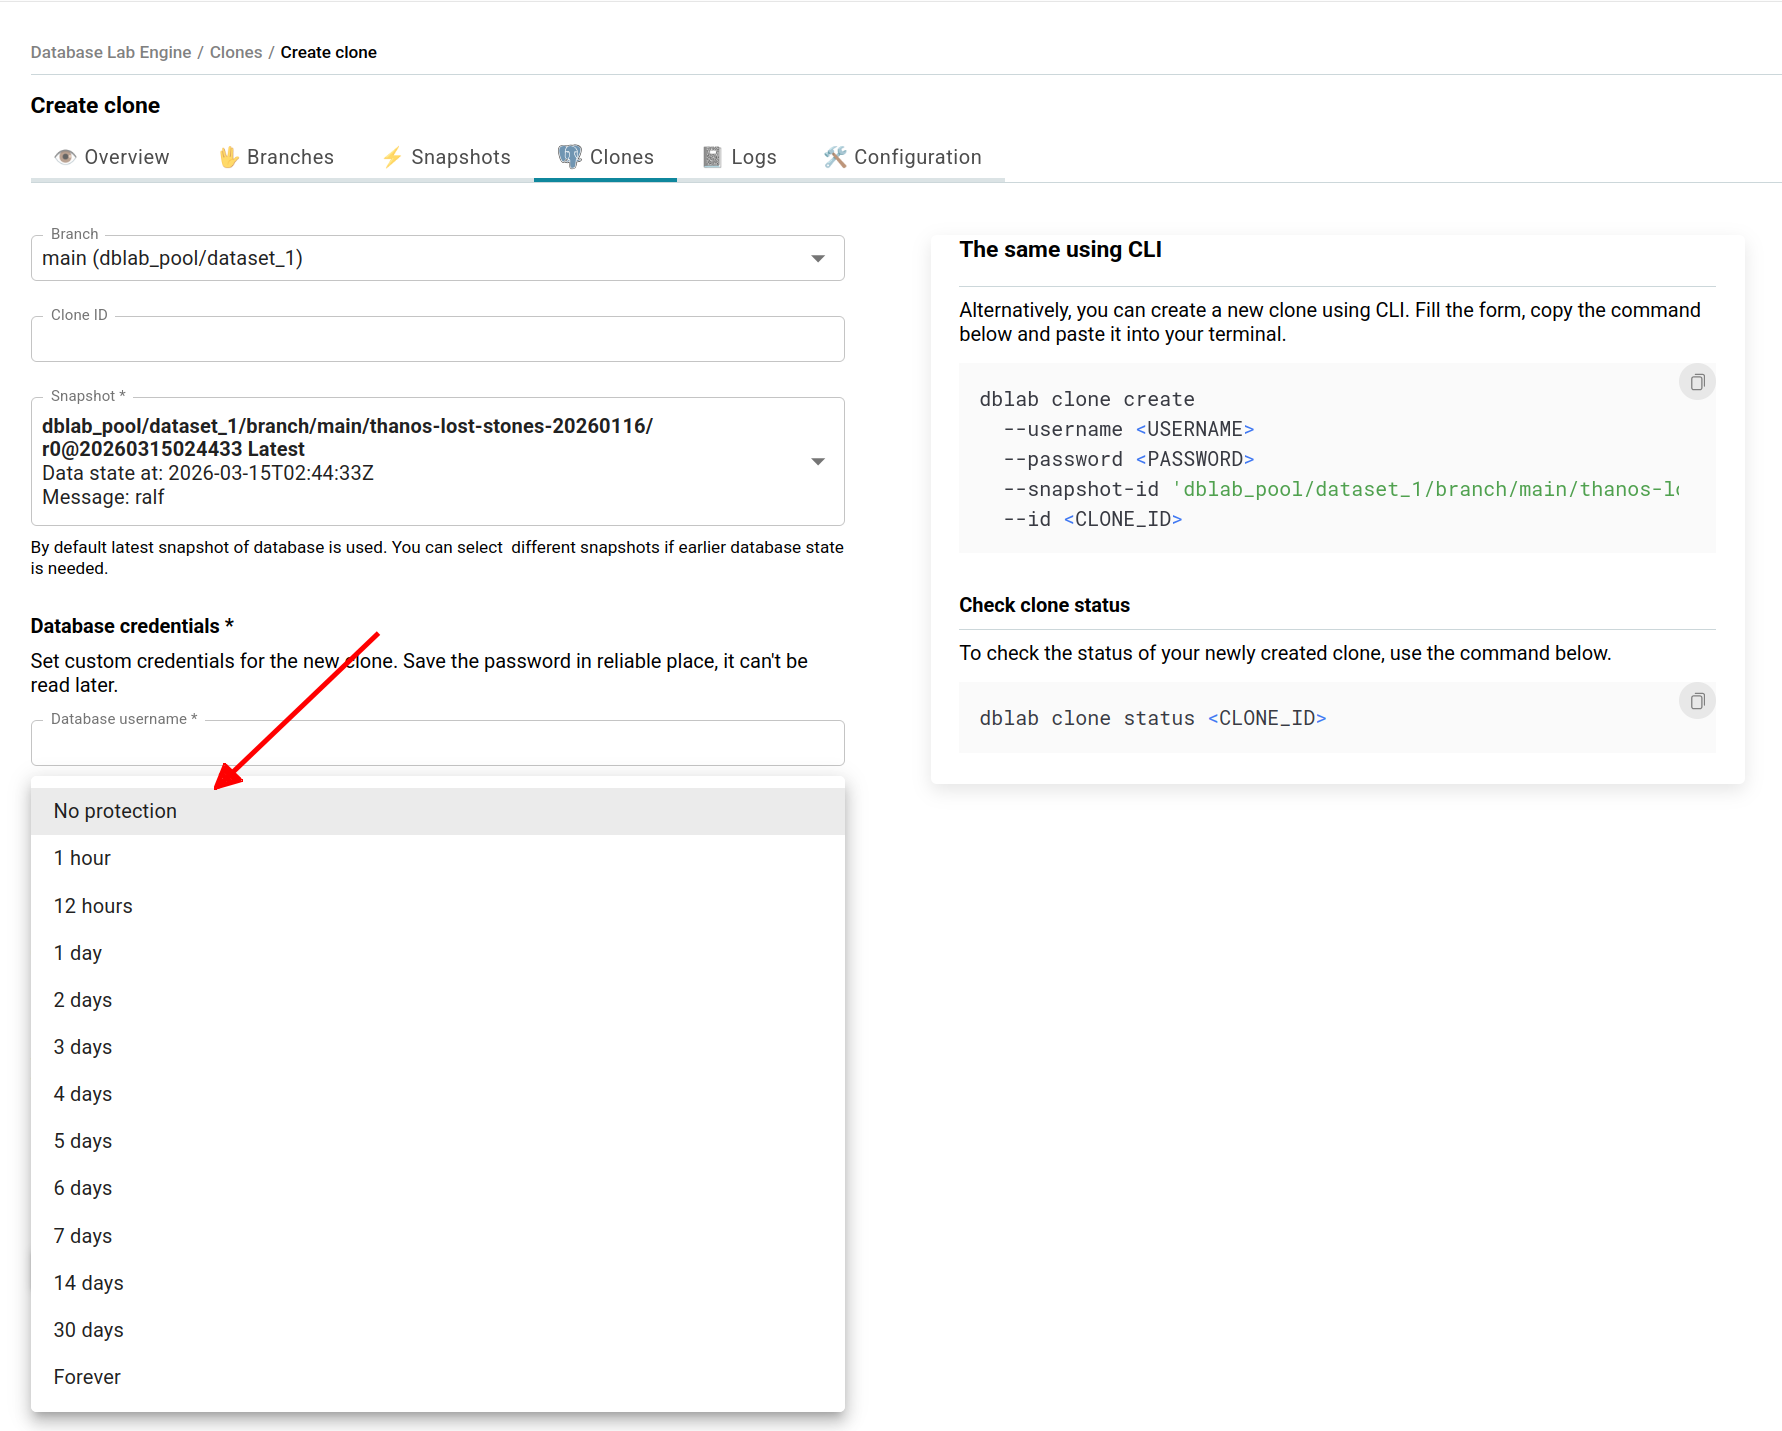Click the Logs tab icon
The height and width of the screenshot is (1431, 1782).
pyautogui.click(x=711, y=157)
